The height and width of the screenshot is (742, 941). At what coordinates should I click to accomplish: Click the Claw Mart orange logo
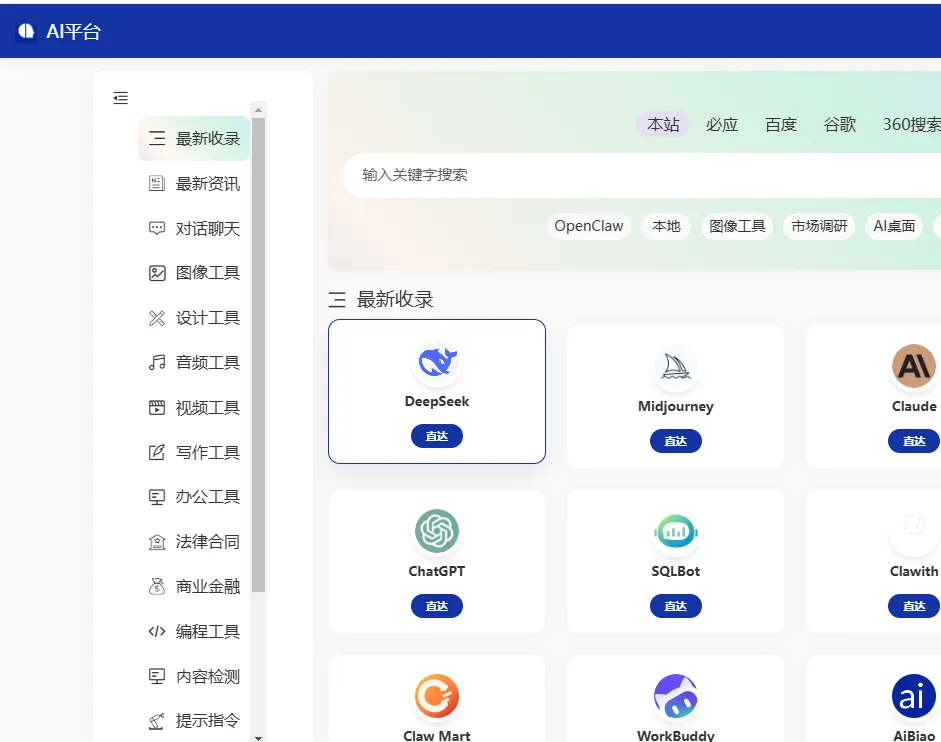click(x=437, y=696)
